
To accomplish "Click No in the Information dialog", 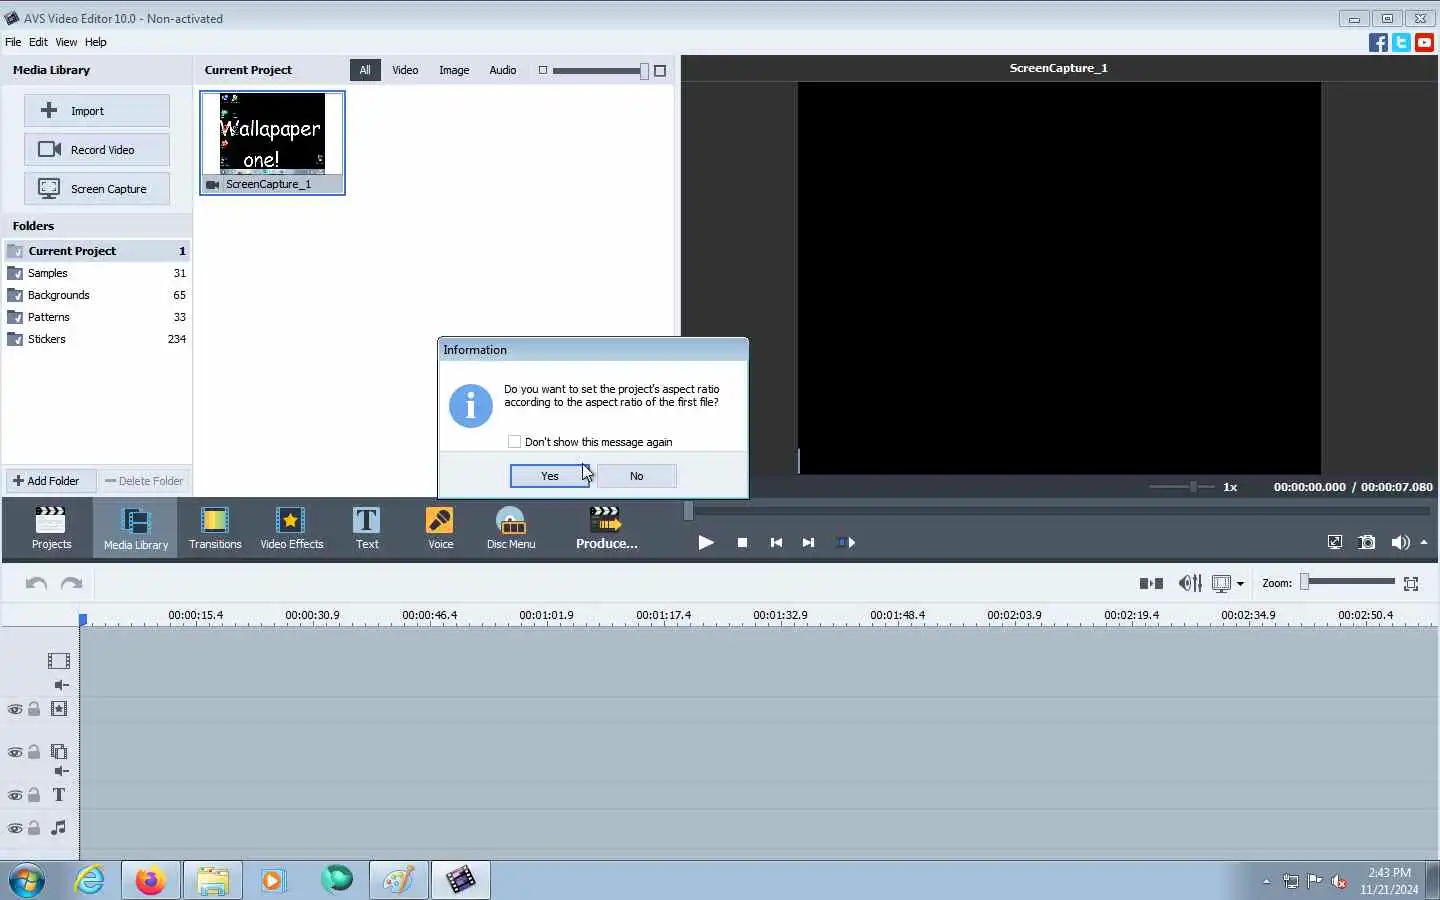I will [637, 476].
